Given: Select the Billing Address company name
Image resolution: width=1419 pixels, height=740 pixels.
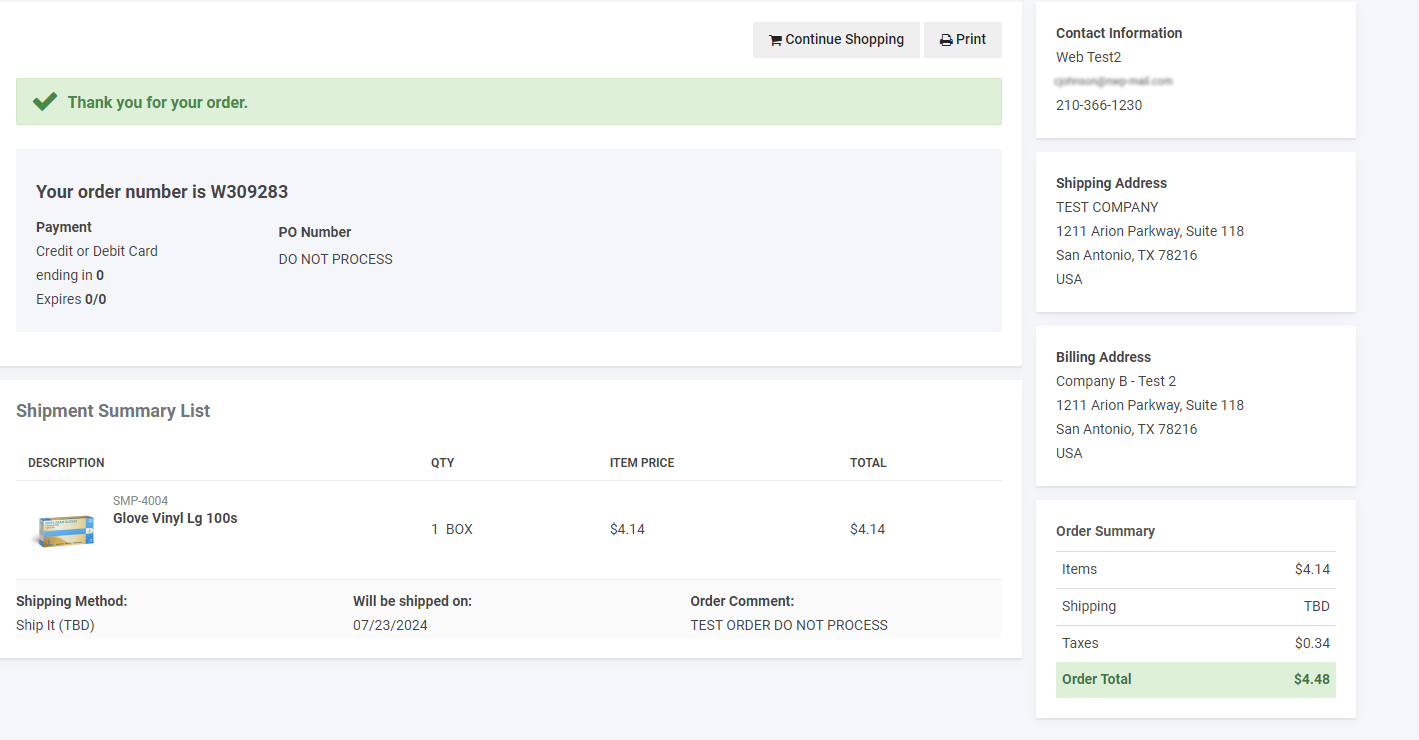Looking at the screenshot, I should 1116,381.
